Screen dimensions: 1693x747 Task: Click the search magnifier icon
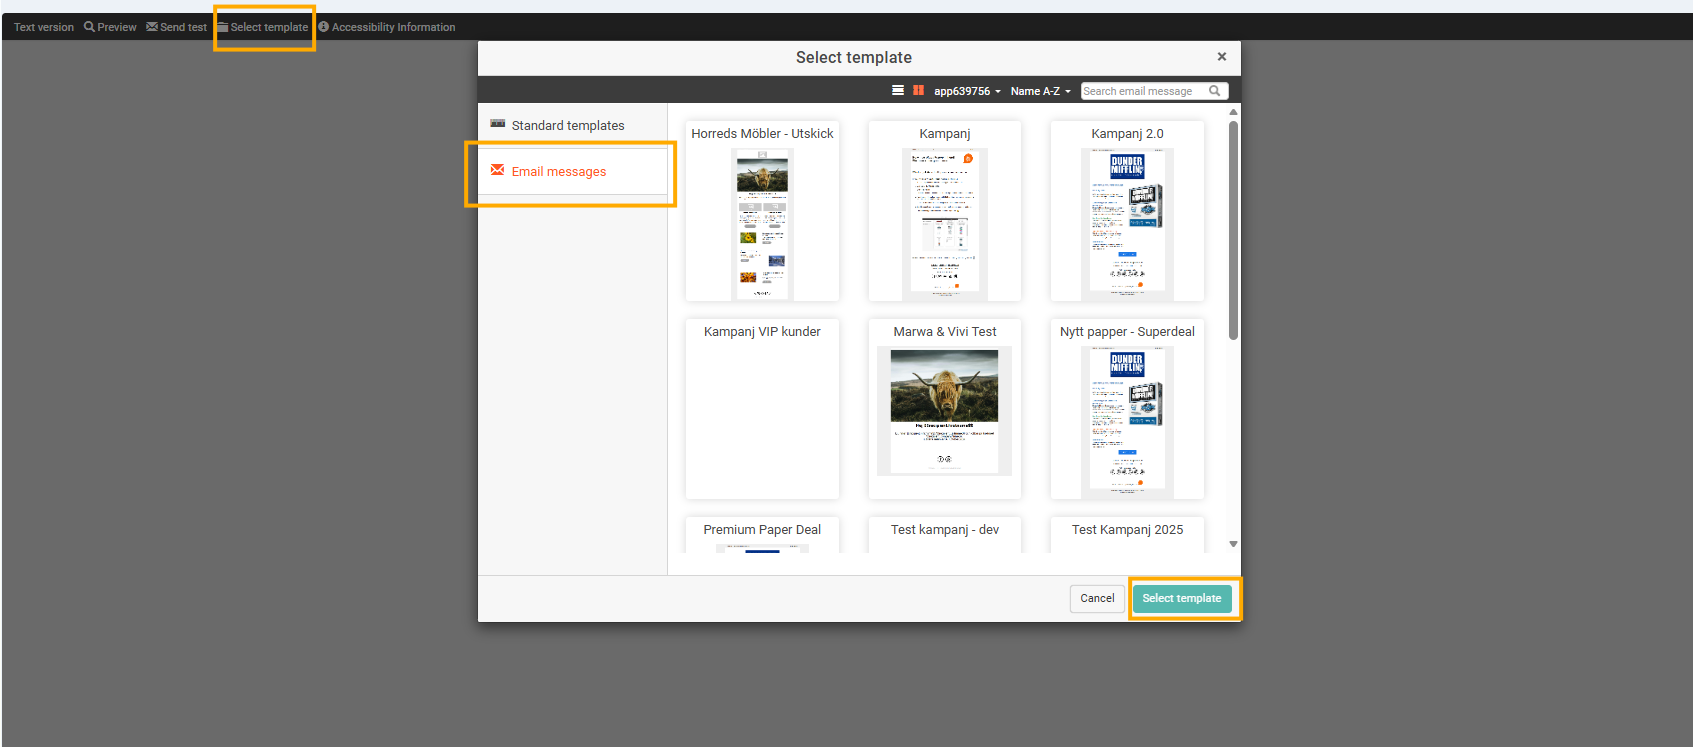click(1215, 91)
